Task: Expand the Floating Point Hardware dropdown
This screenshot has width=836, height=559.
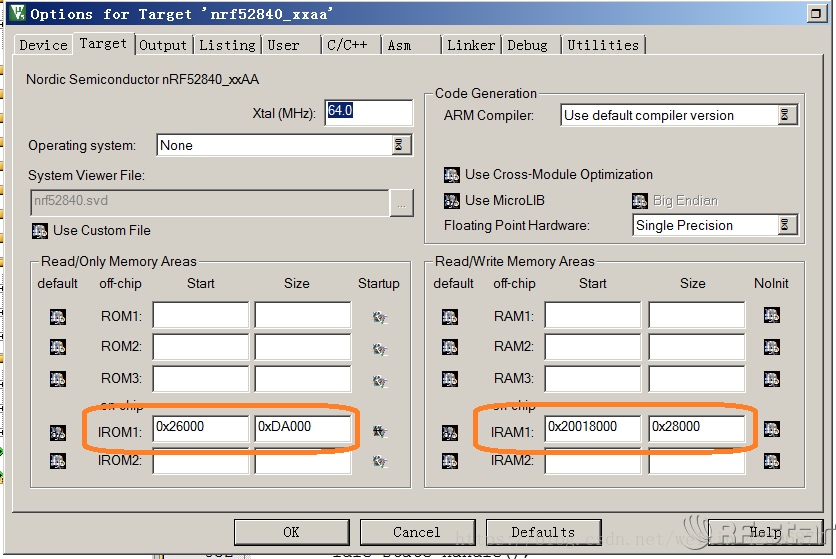Action: (788, 226)
